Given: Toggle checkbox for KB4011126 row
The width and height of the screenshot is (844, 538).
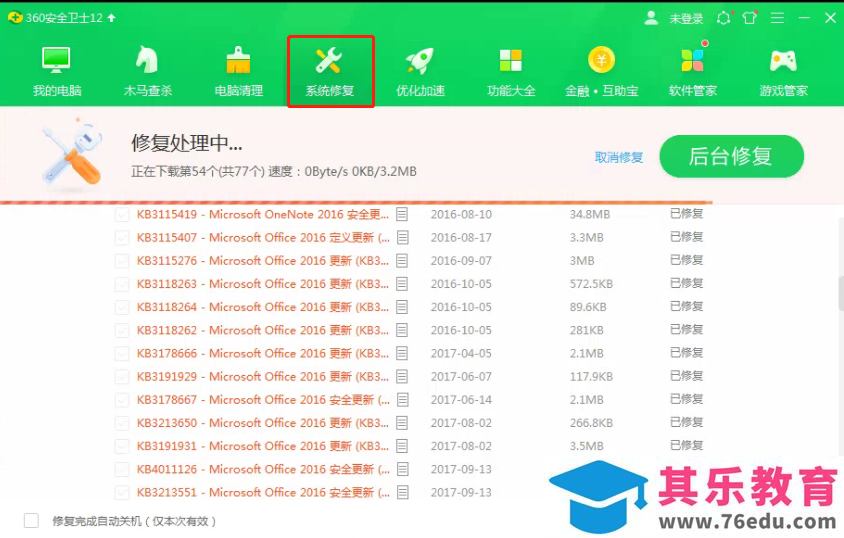Looking at the screenshot, I should click(x=122, y=469).
